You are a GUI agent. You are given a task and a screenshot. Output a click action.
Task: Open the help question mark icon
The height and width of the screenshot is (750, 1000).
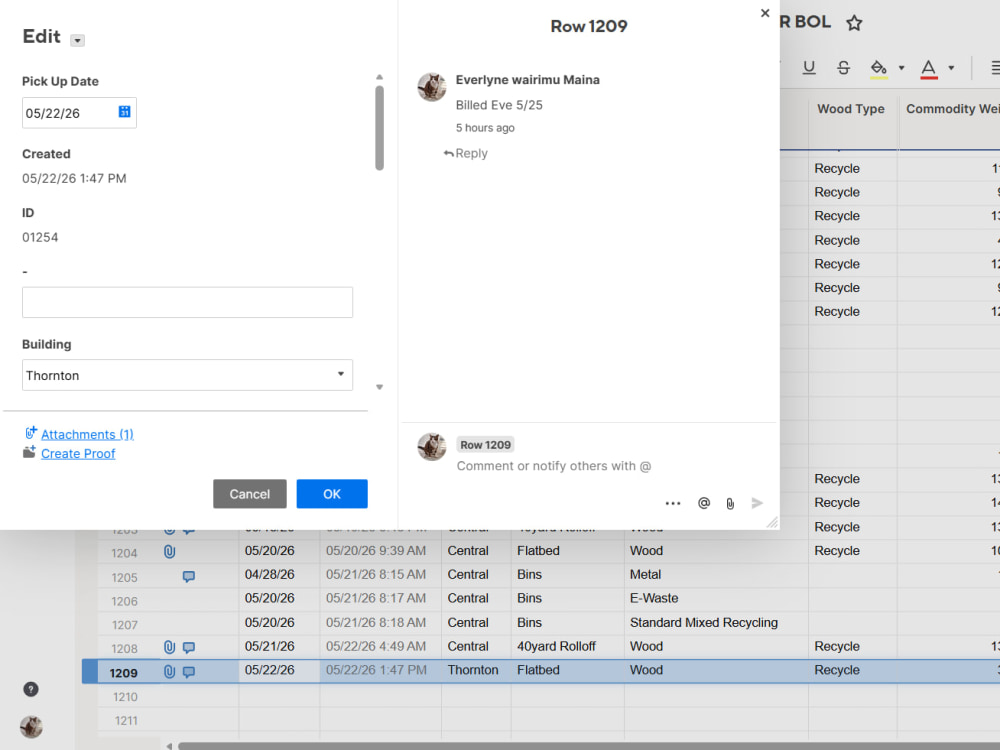[x=31, y=689]
